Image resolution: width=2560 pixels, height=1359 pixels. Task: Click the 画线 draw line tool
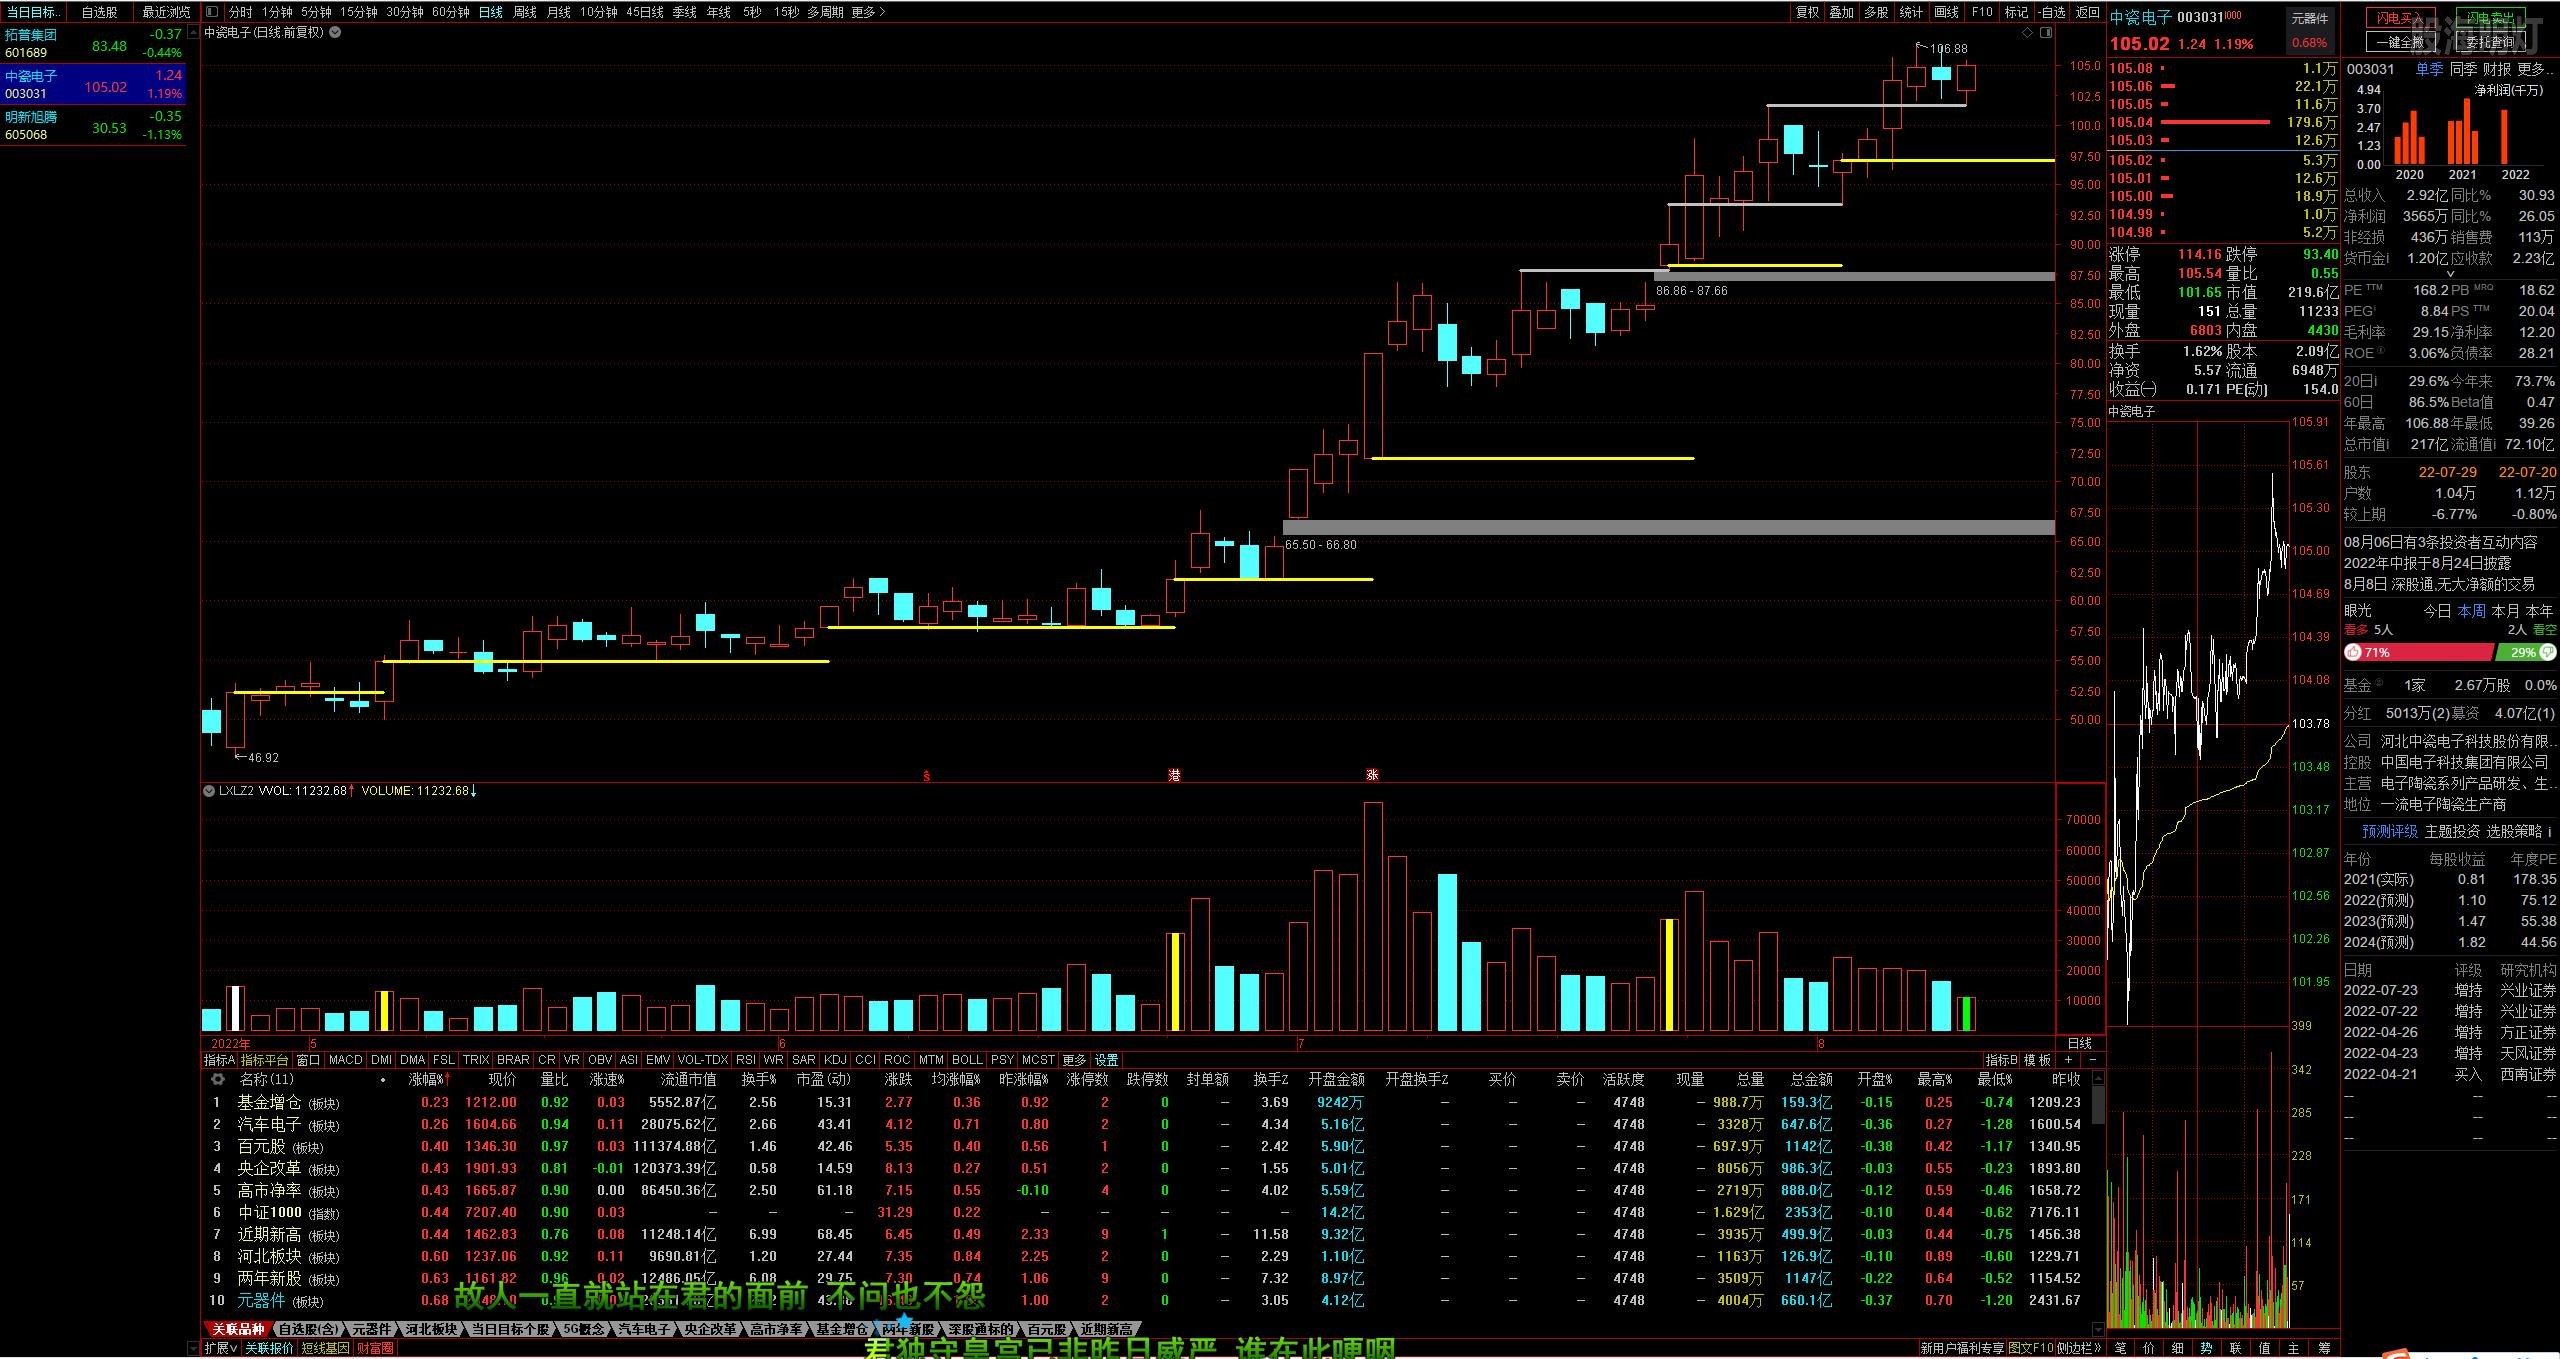pyautogui.click(x=1946, y=12)
